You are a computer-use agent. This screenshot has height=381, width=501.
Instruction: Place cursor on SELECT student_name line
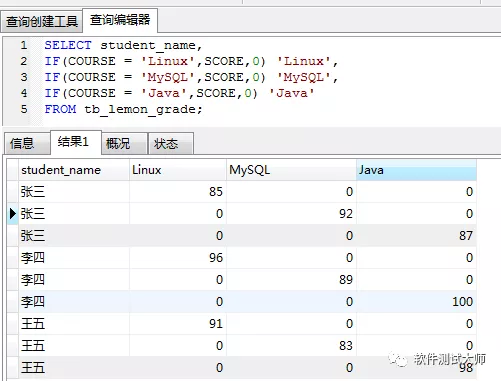point(123,45)
